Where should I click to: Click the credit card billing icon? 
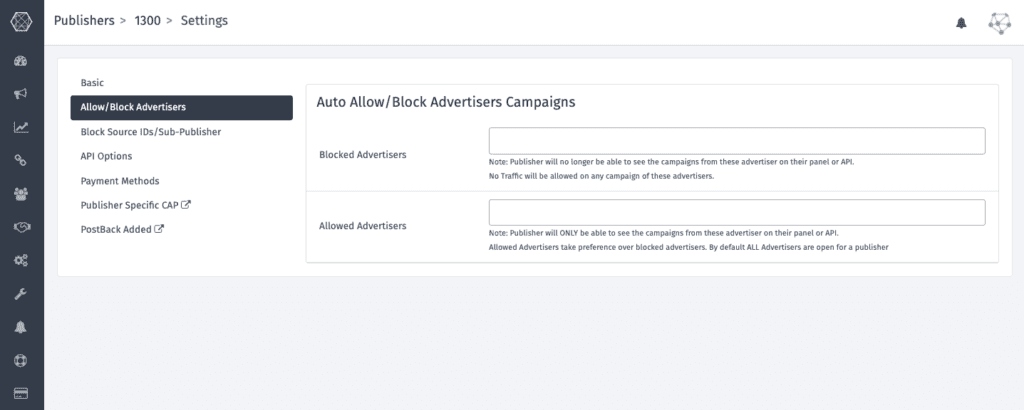point(21,392)
